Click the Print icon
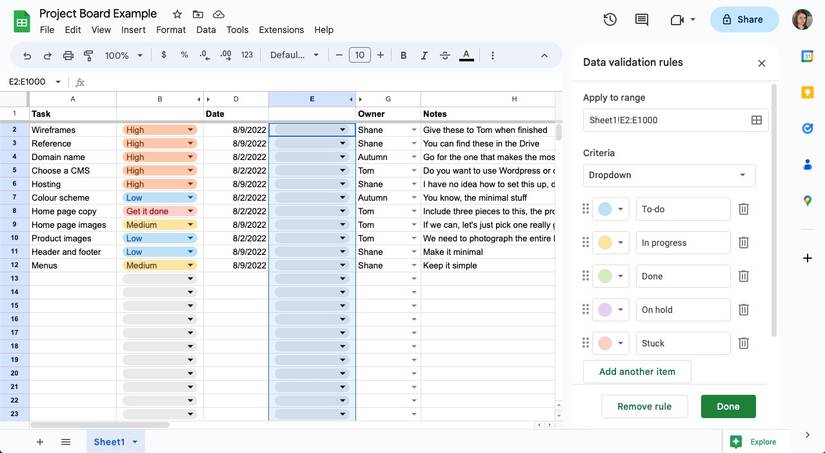Screen dimensions: 825x453 [x=68, y=55]
